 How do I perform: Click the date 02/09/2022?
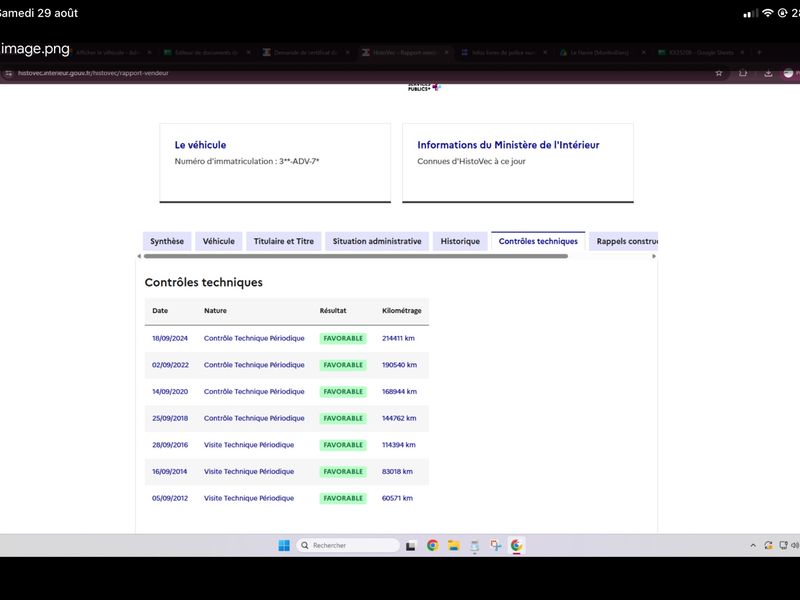pos(170,365)
